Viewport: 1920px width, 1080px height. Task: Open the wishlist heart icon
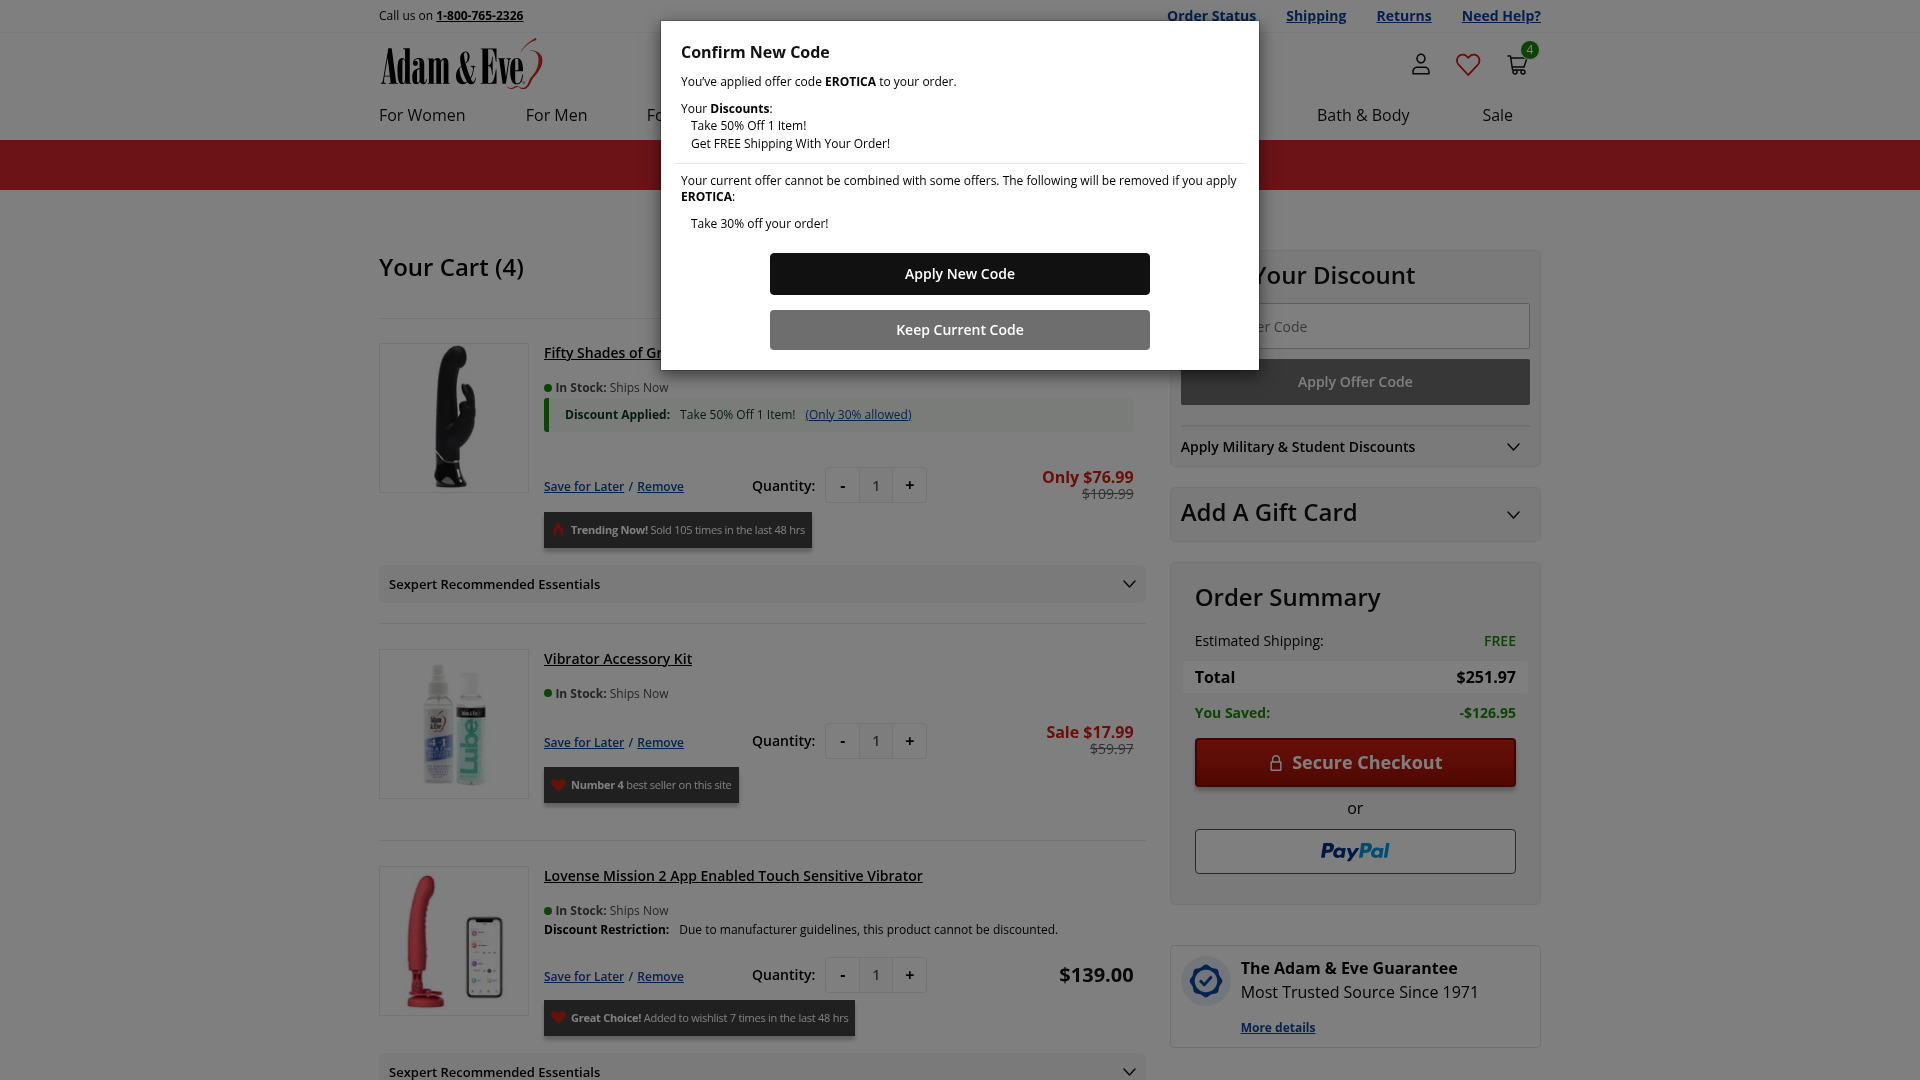tap(1468, 65)
